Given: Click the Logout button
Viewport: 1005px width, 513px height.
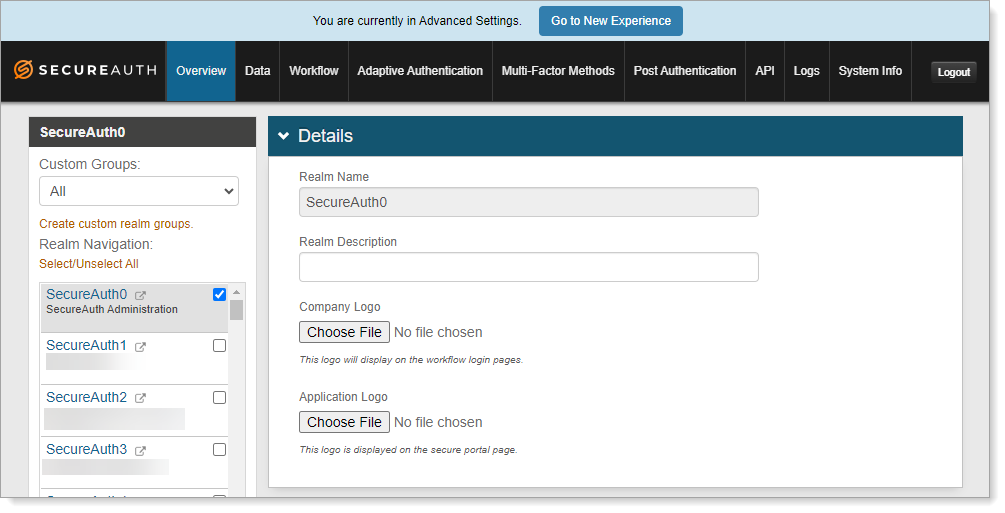Looking at the screenshot, I should [x=953, y=72].
